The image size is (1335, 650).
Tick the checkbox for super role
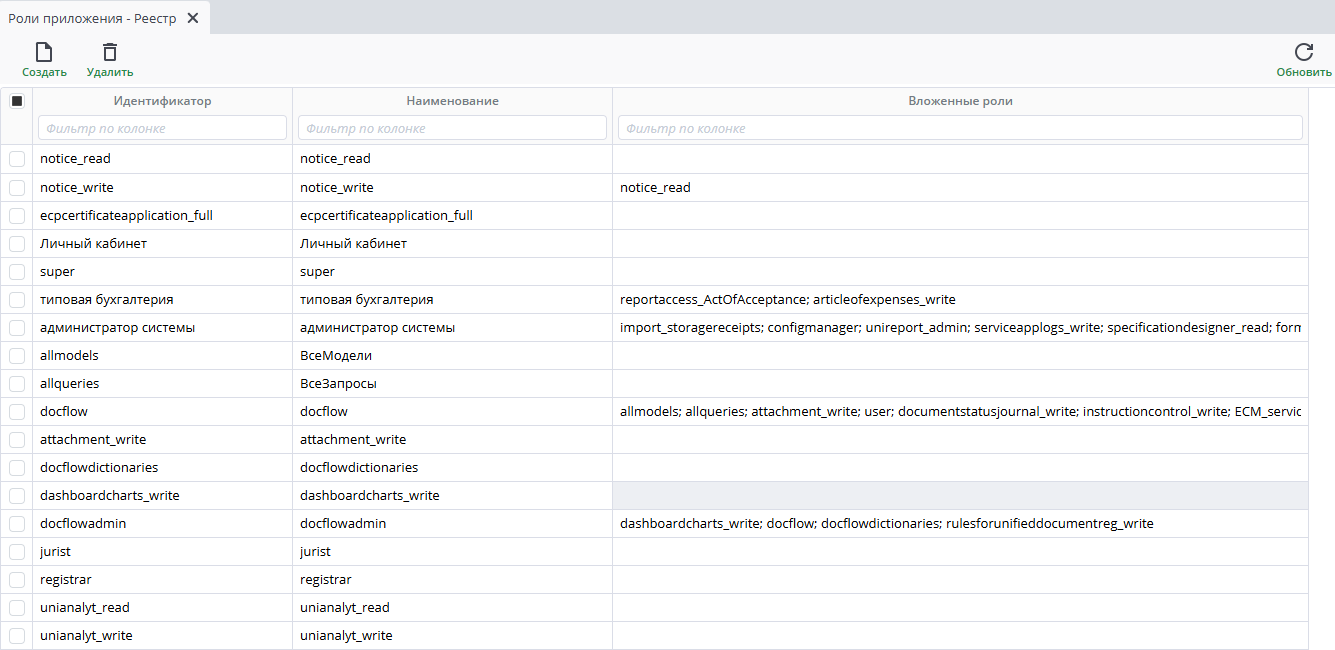[17, 271]
